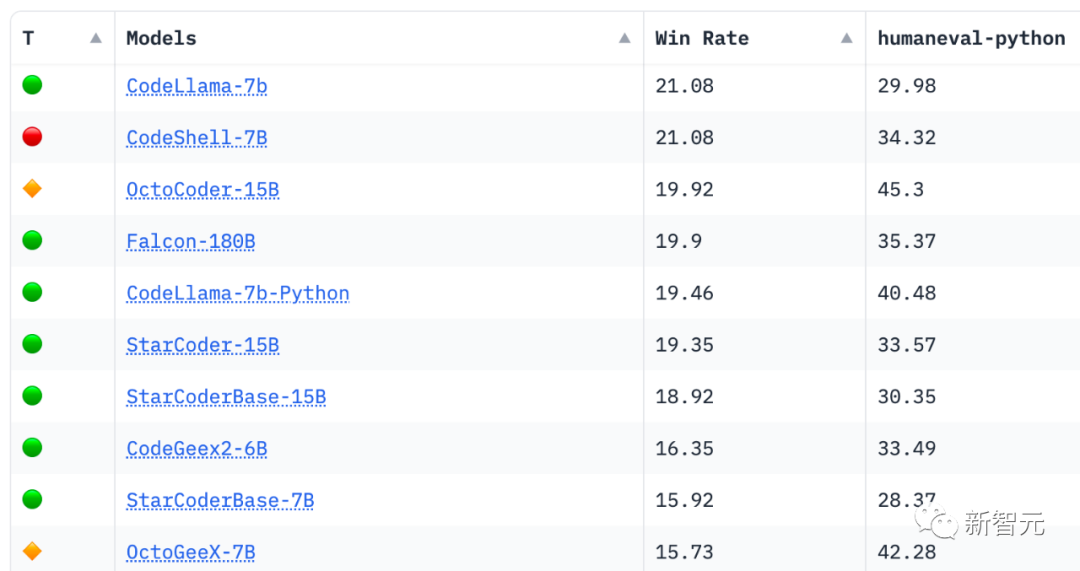The image size is (1080, 571).
Task: Sort by the Models column arrow
Action: point(625,38)
